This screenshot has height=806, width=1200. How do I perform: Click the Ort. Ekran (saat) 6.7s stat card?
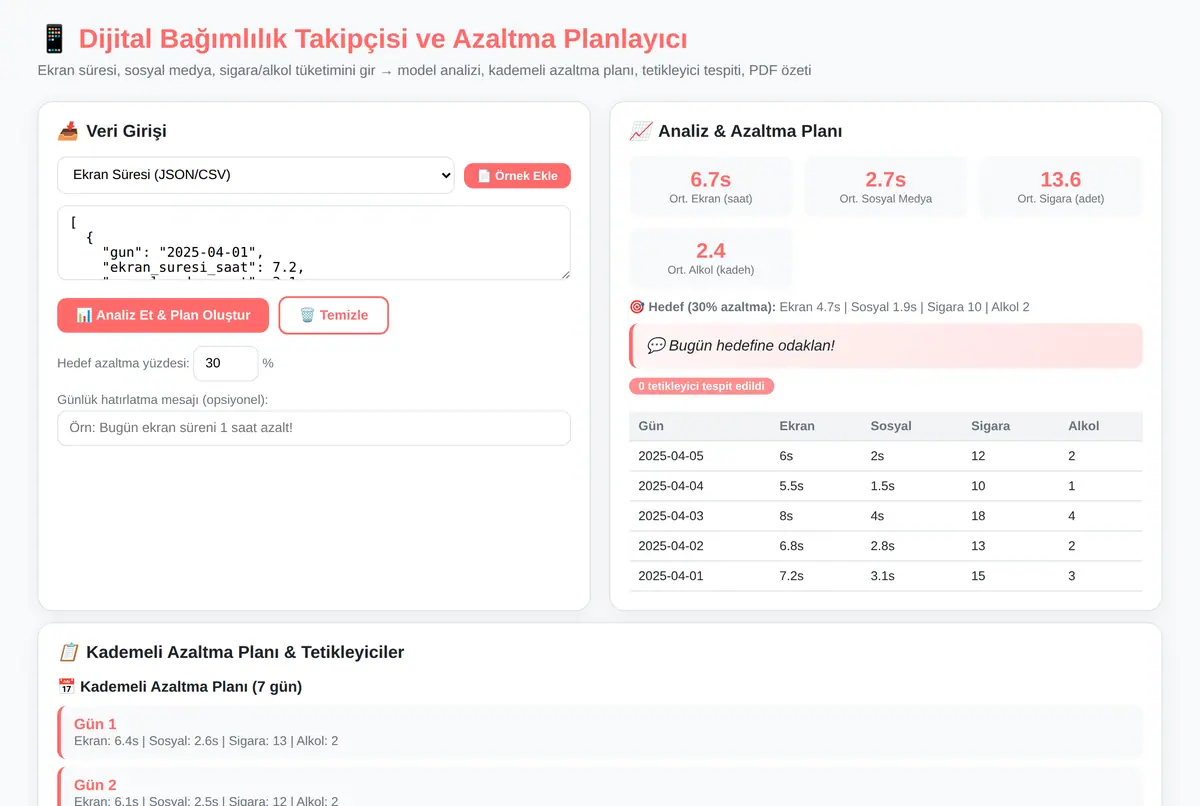coord(711,187)
